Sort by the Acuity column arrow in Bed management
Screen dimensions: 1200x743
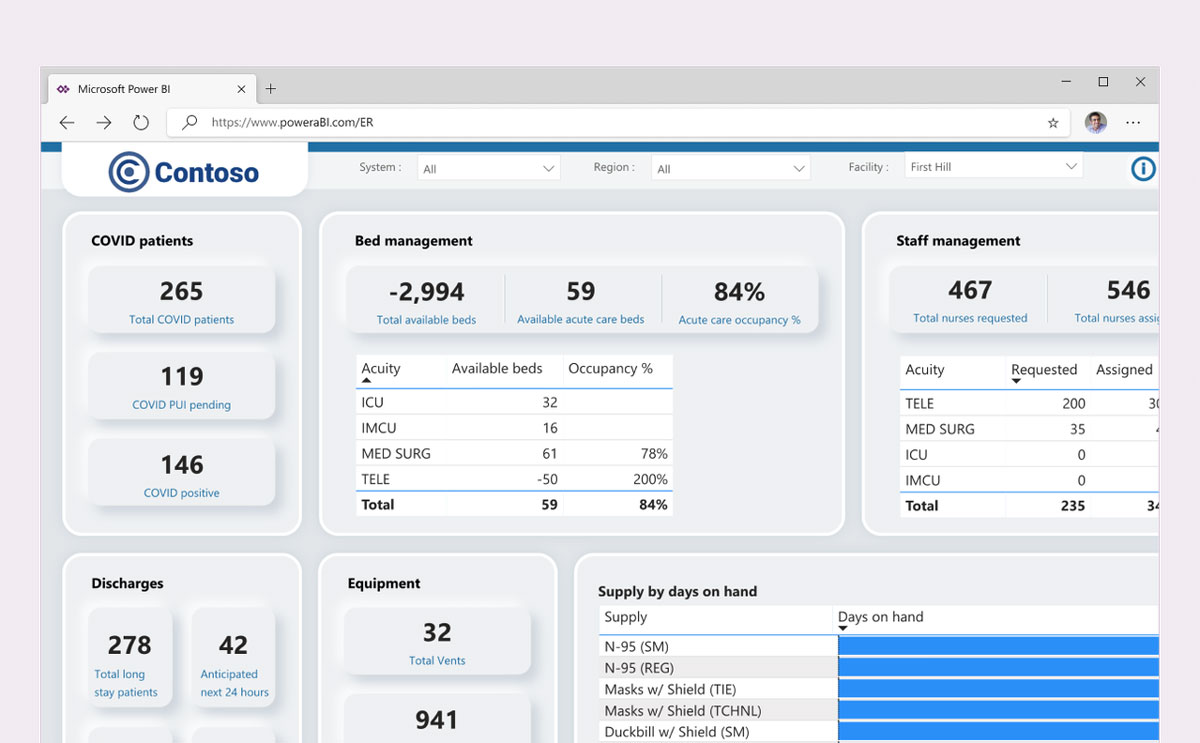coord(366,381)
